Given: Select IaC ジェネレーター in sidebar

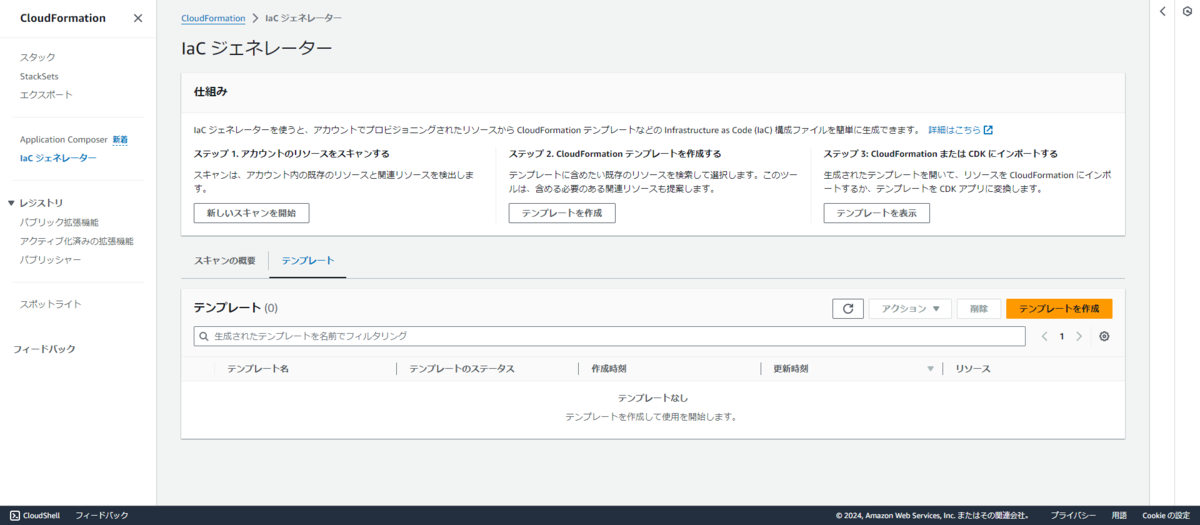Looking at the screenshot, I should click(x=58, y=158).
